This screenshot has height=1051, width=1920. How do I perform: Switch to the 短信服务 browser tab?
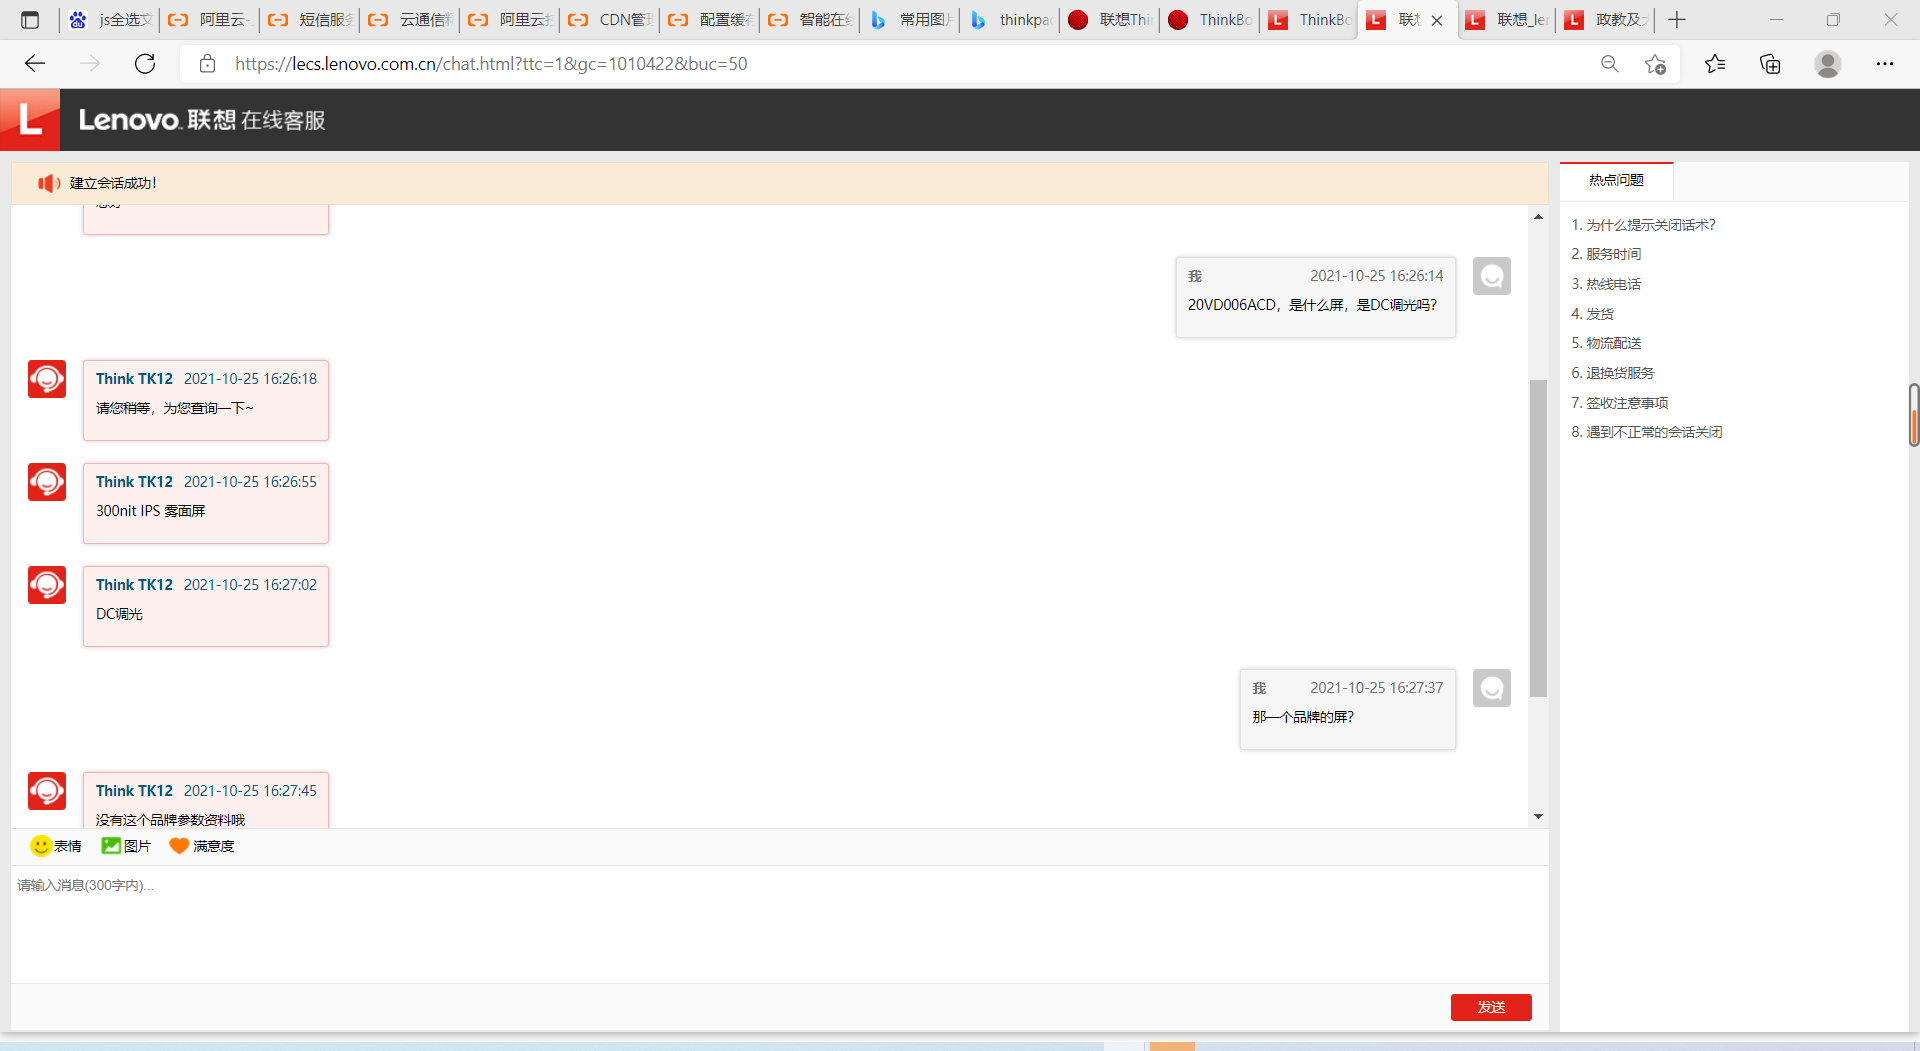[310, 20]
